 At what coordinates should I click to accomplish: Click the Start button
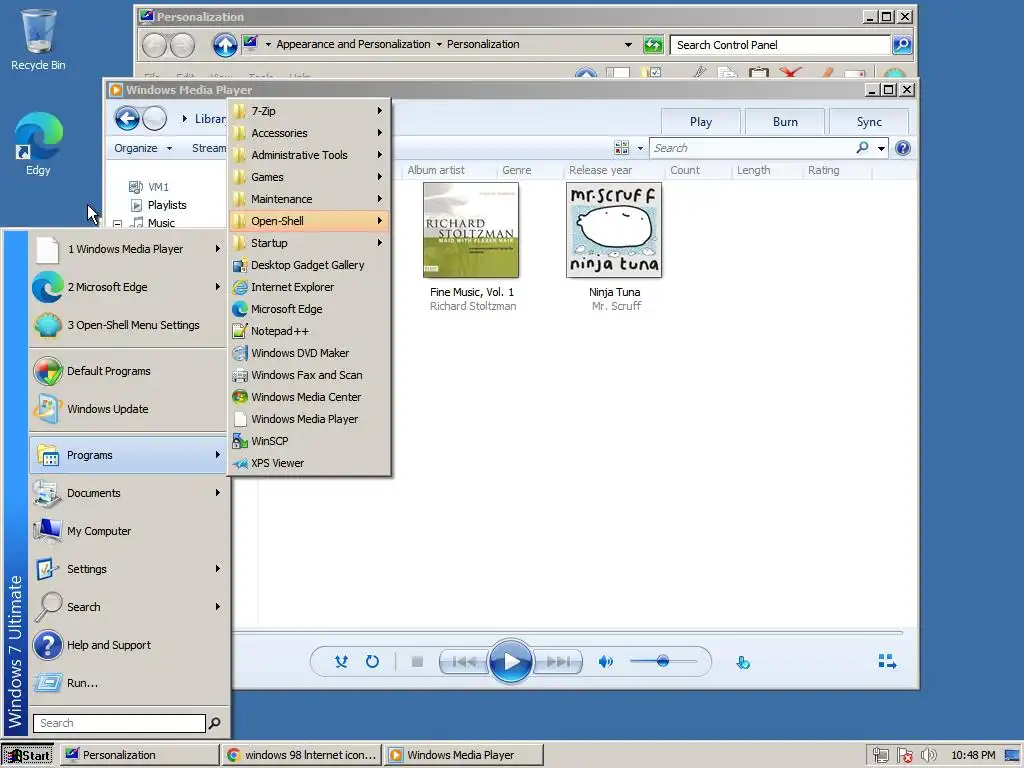tap(27, 755)
